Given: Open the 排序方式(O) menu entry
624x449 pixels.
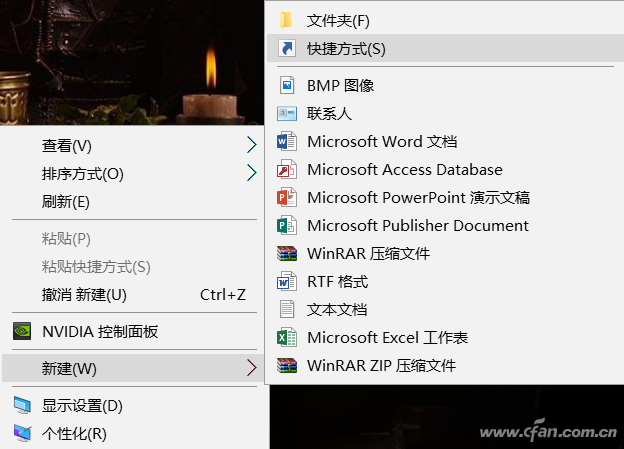Looking at the screenshot, I should tap(133, 174).
